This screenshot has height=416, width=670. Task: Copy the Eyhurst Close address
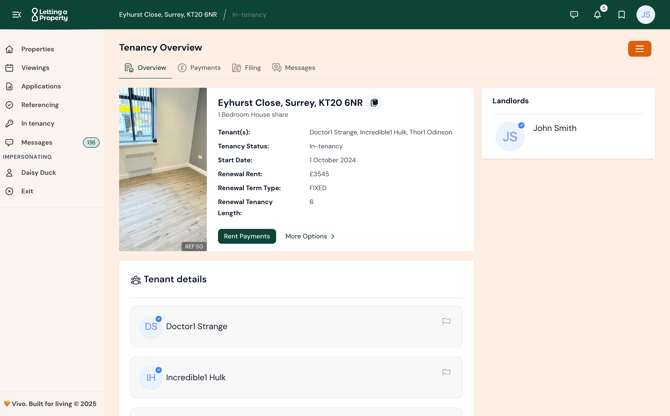coord(375,103)
